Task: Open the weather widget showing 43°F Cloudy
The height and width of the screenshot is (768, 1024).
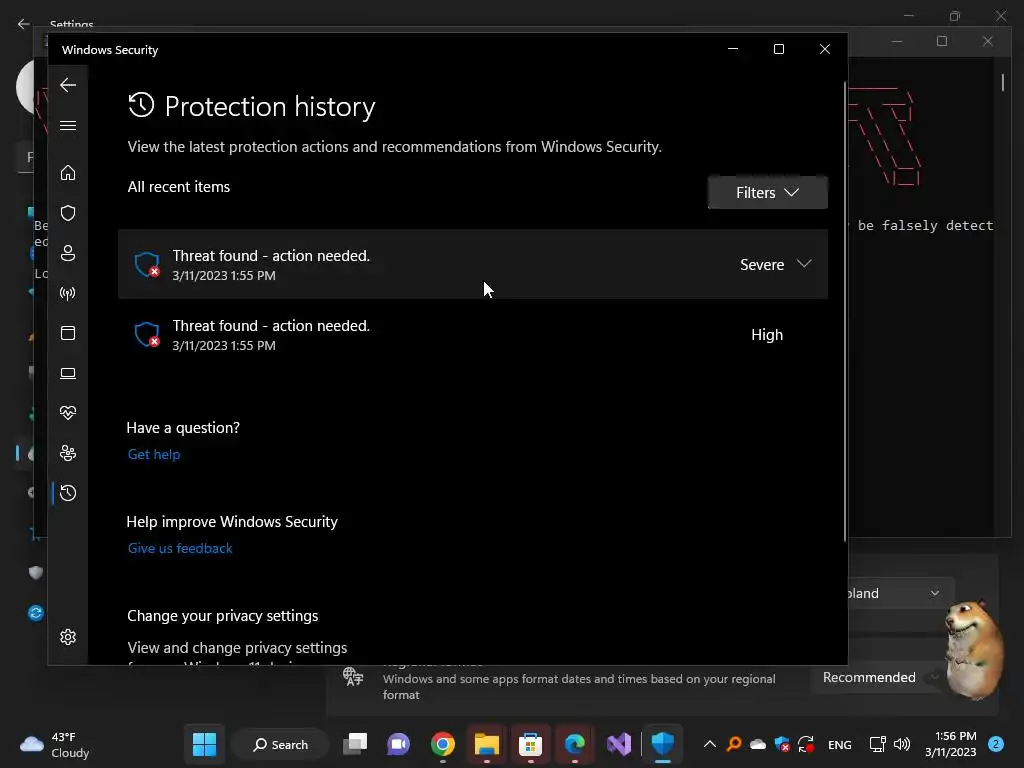Action: [55, 744]
